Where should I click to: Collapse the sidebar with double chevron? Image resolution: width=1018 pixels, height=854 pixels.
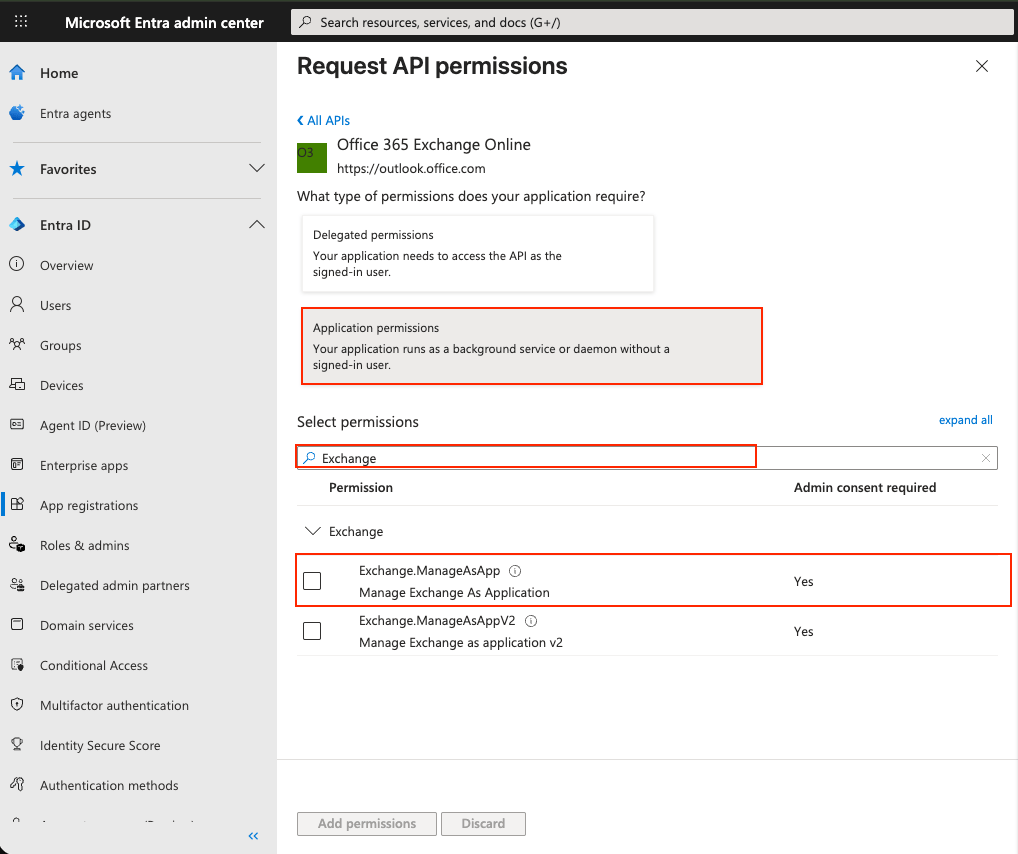253,836
